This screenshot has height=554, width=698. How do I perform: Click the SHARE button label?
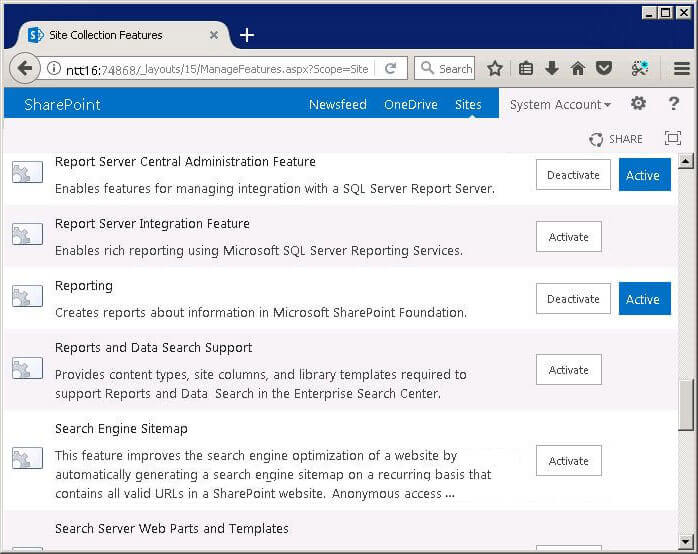tap(625, 139)
